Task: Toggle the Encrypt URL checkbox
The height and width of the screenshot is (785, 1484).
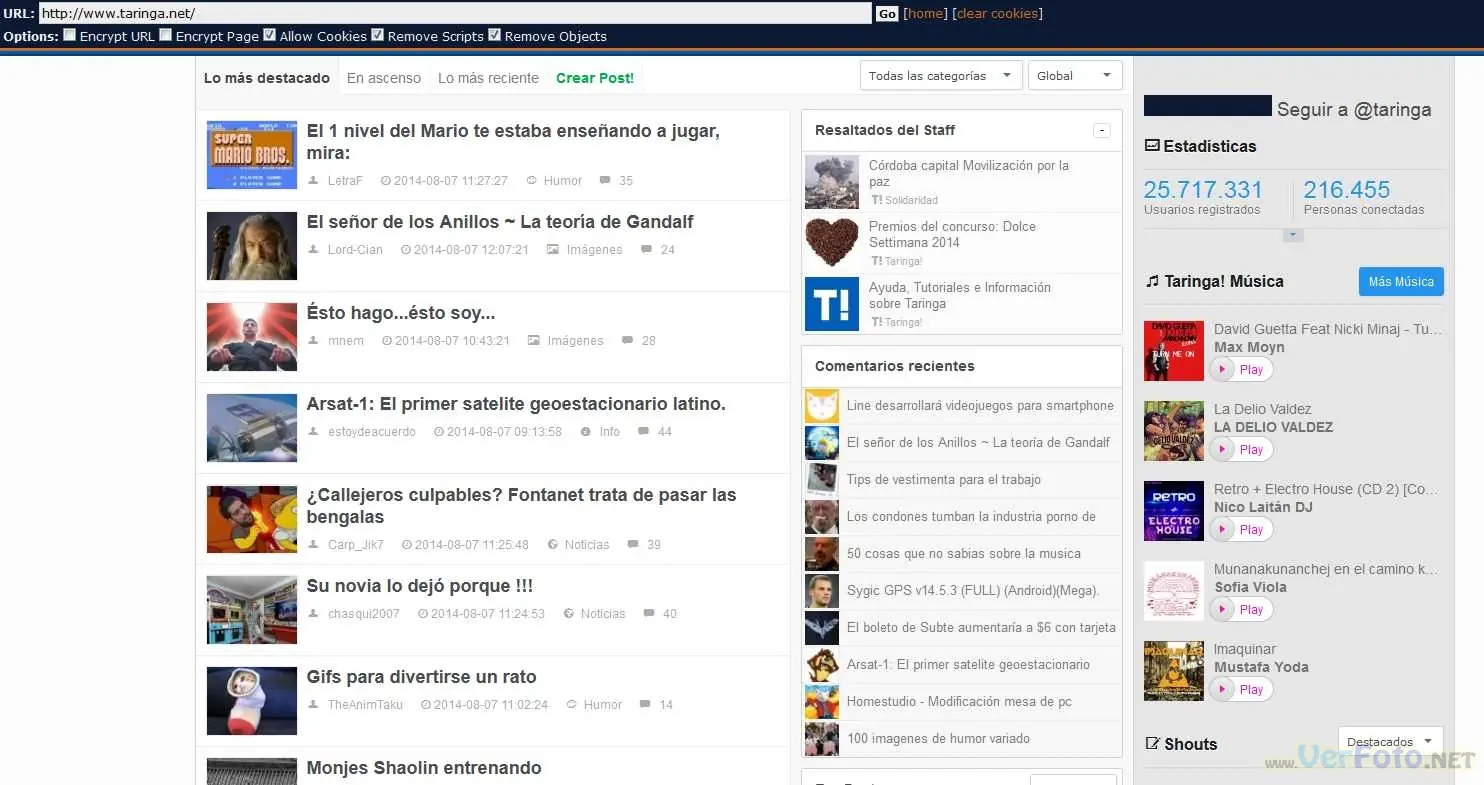Action: coord(69,35)
